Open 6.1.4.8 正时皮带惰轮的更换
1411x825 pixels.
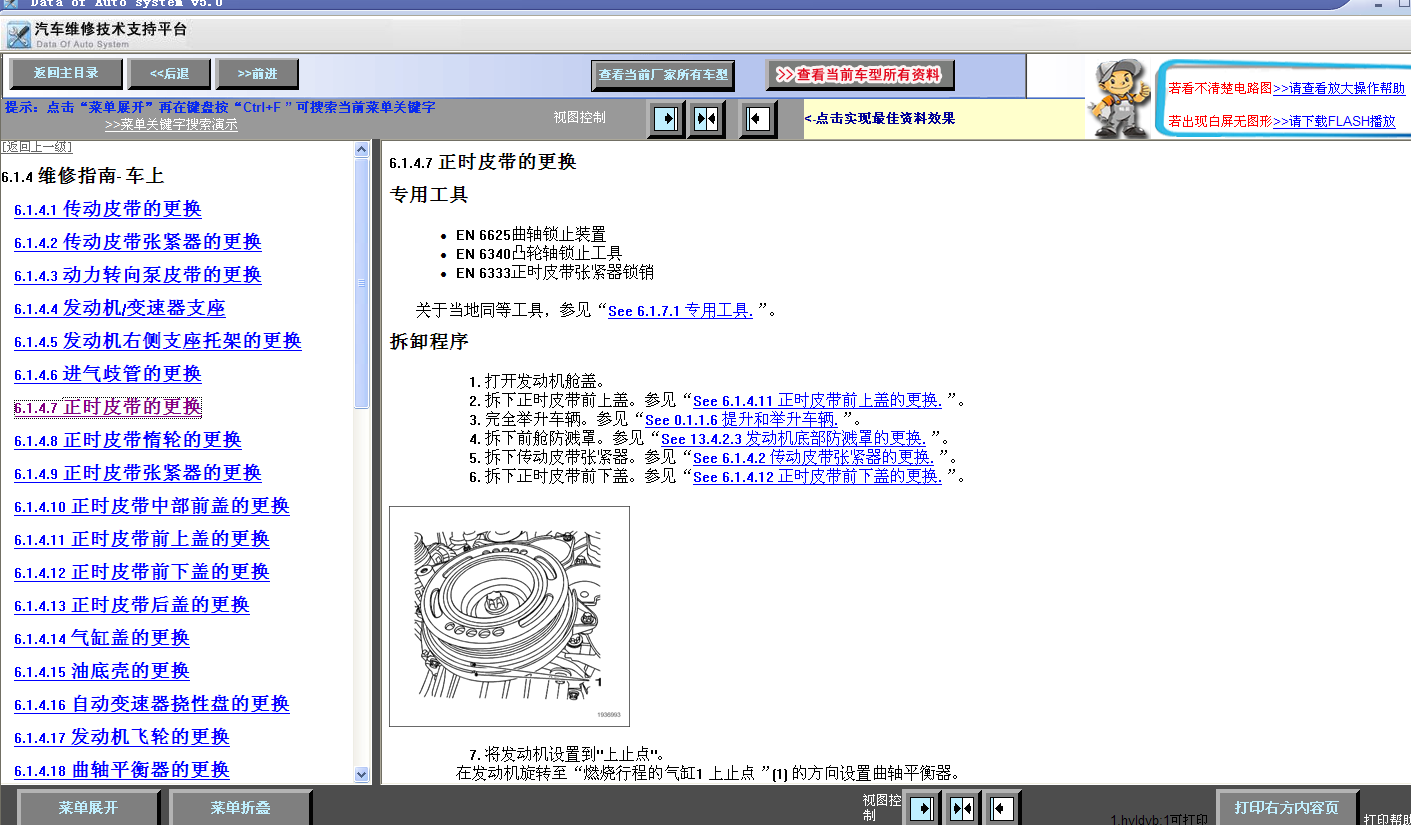tap(128, 440)
